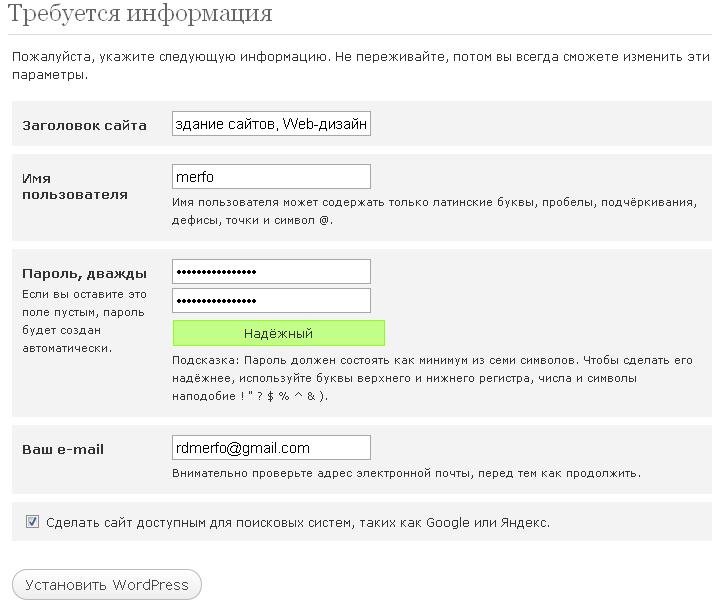The height and width of the screenshot is (604, 721).
Task: Click the site title input field
Action: [x=271, y=124]
